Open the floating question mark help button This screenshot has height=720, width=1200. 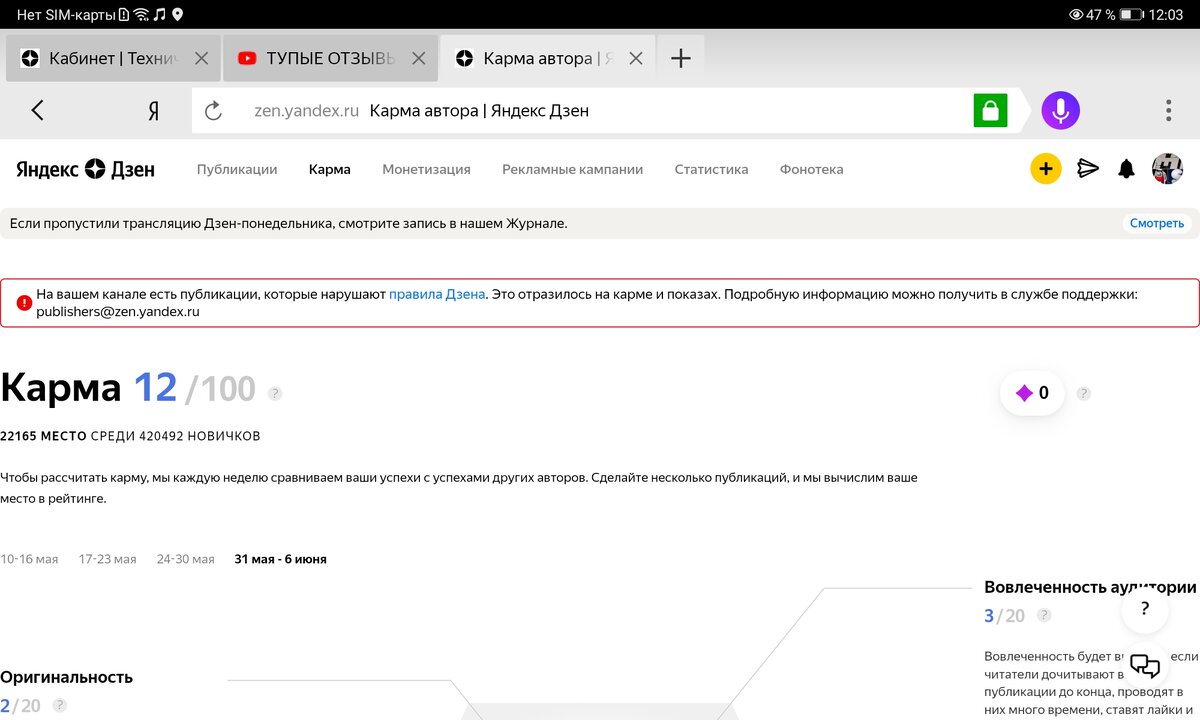(x=1145, y=608)
